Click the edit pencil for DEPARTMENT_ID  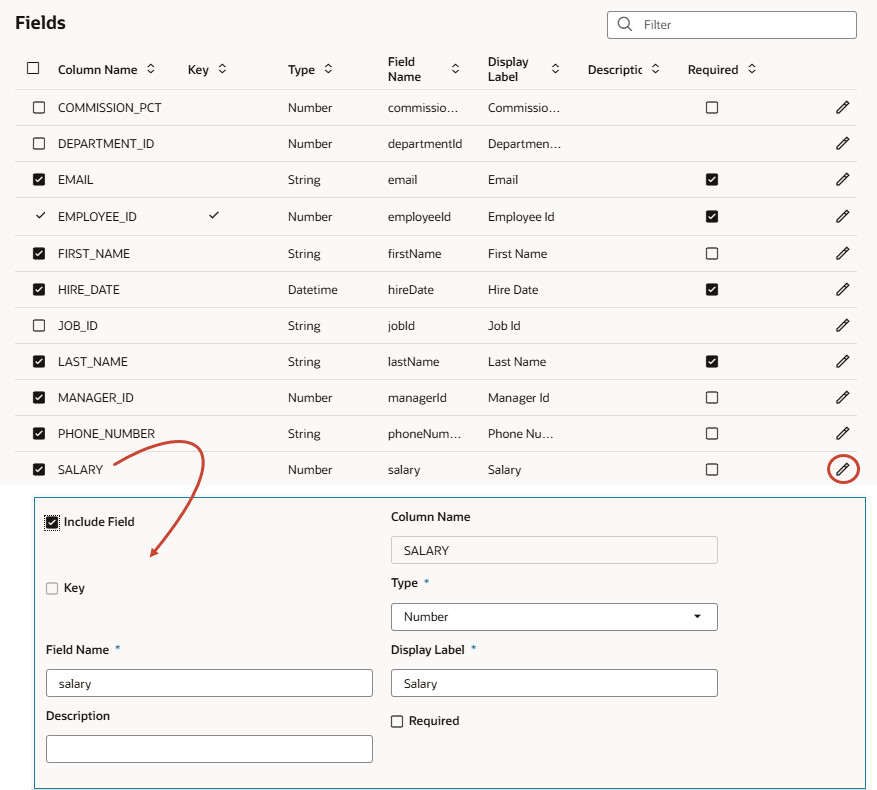point(842,143)
